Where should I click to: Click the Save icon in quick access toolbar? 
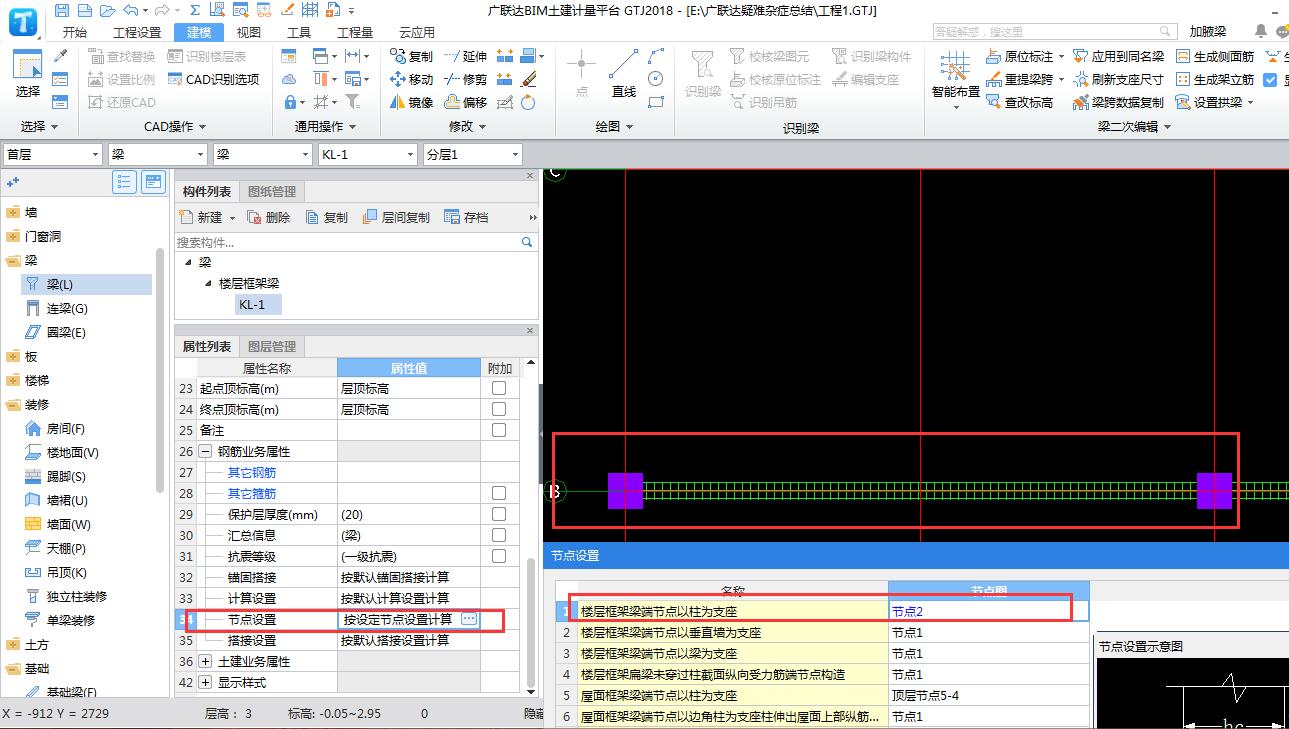[62, 11]
